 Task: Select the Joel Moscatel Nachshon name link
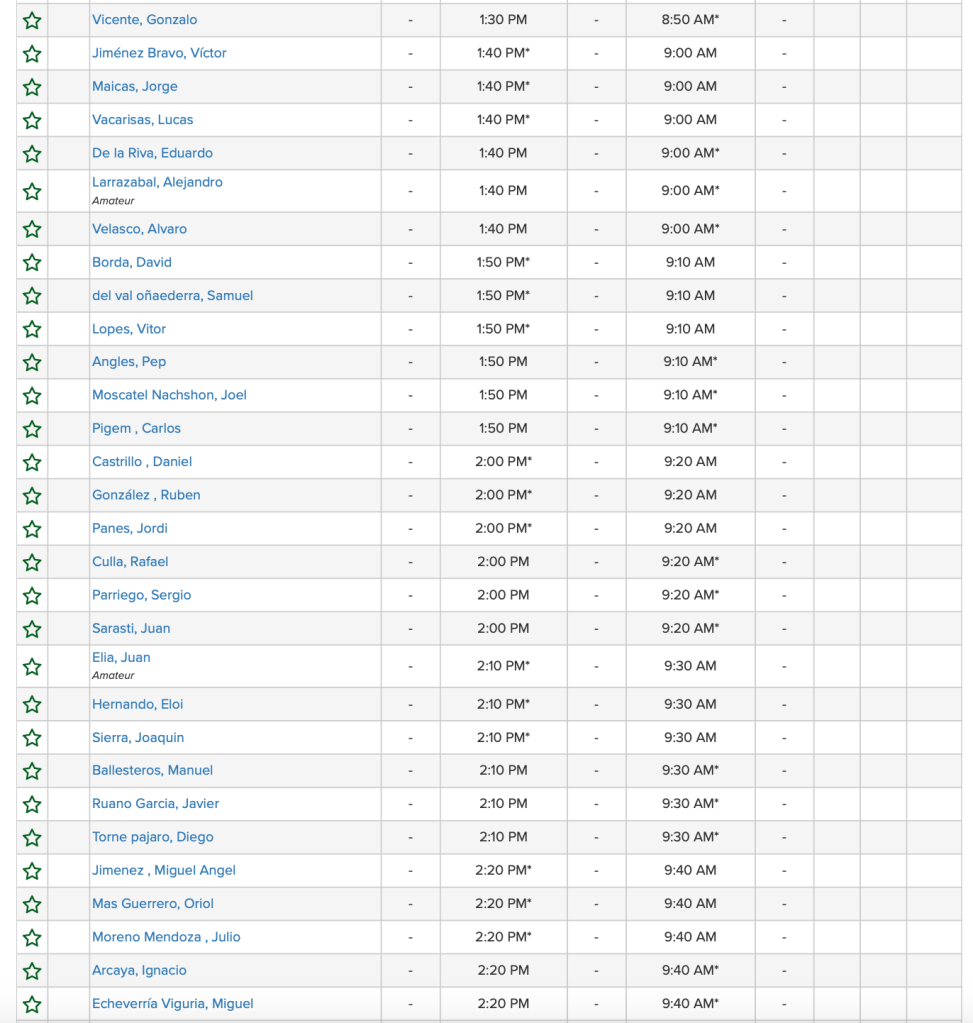(x=169, y=395)
